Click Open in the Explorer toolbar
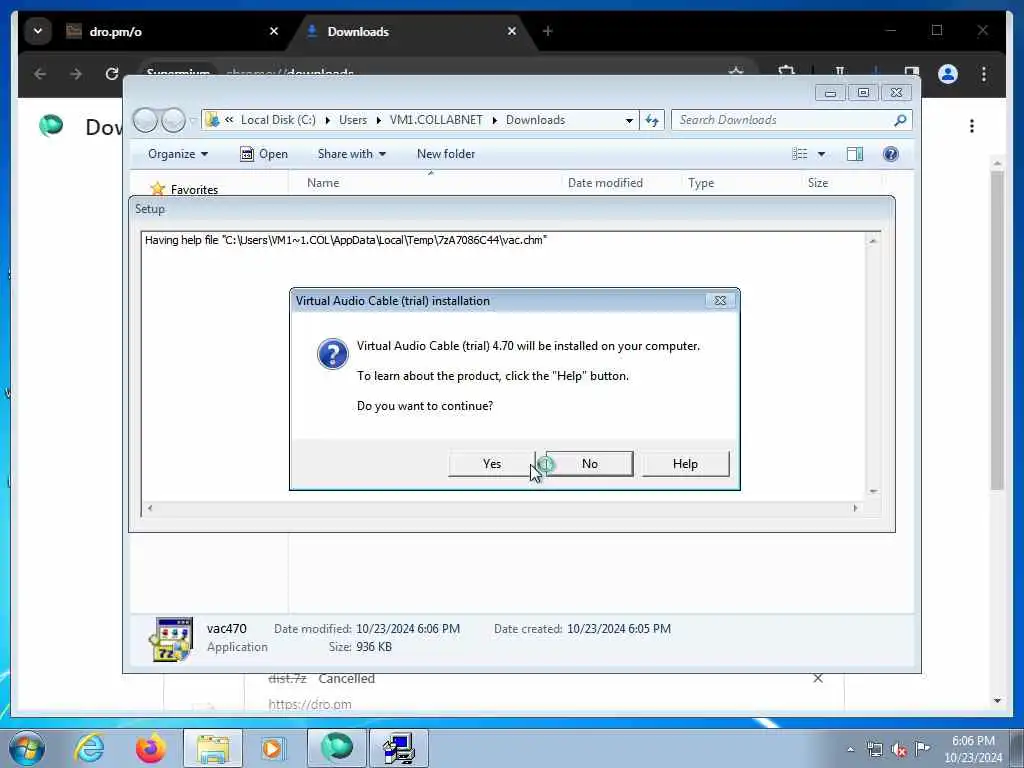This screenshot has width=1024, height=768. coord(264,154)
